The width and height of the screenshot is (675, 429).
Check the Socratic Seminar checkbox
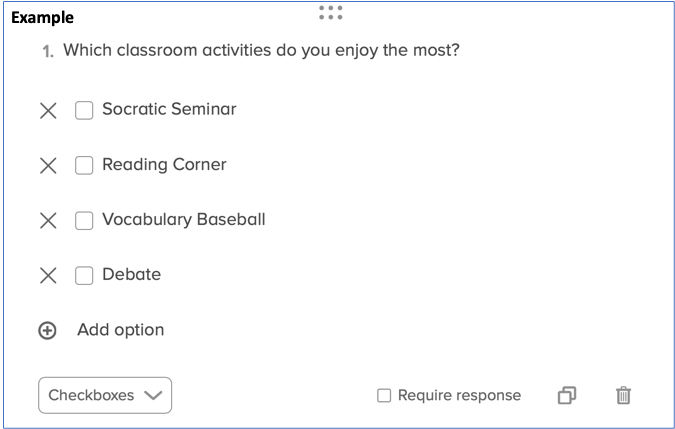[x=84, y=110]
